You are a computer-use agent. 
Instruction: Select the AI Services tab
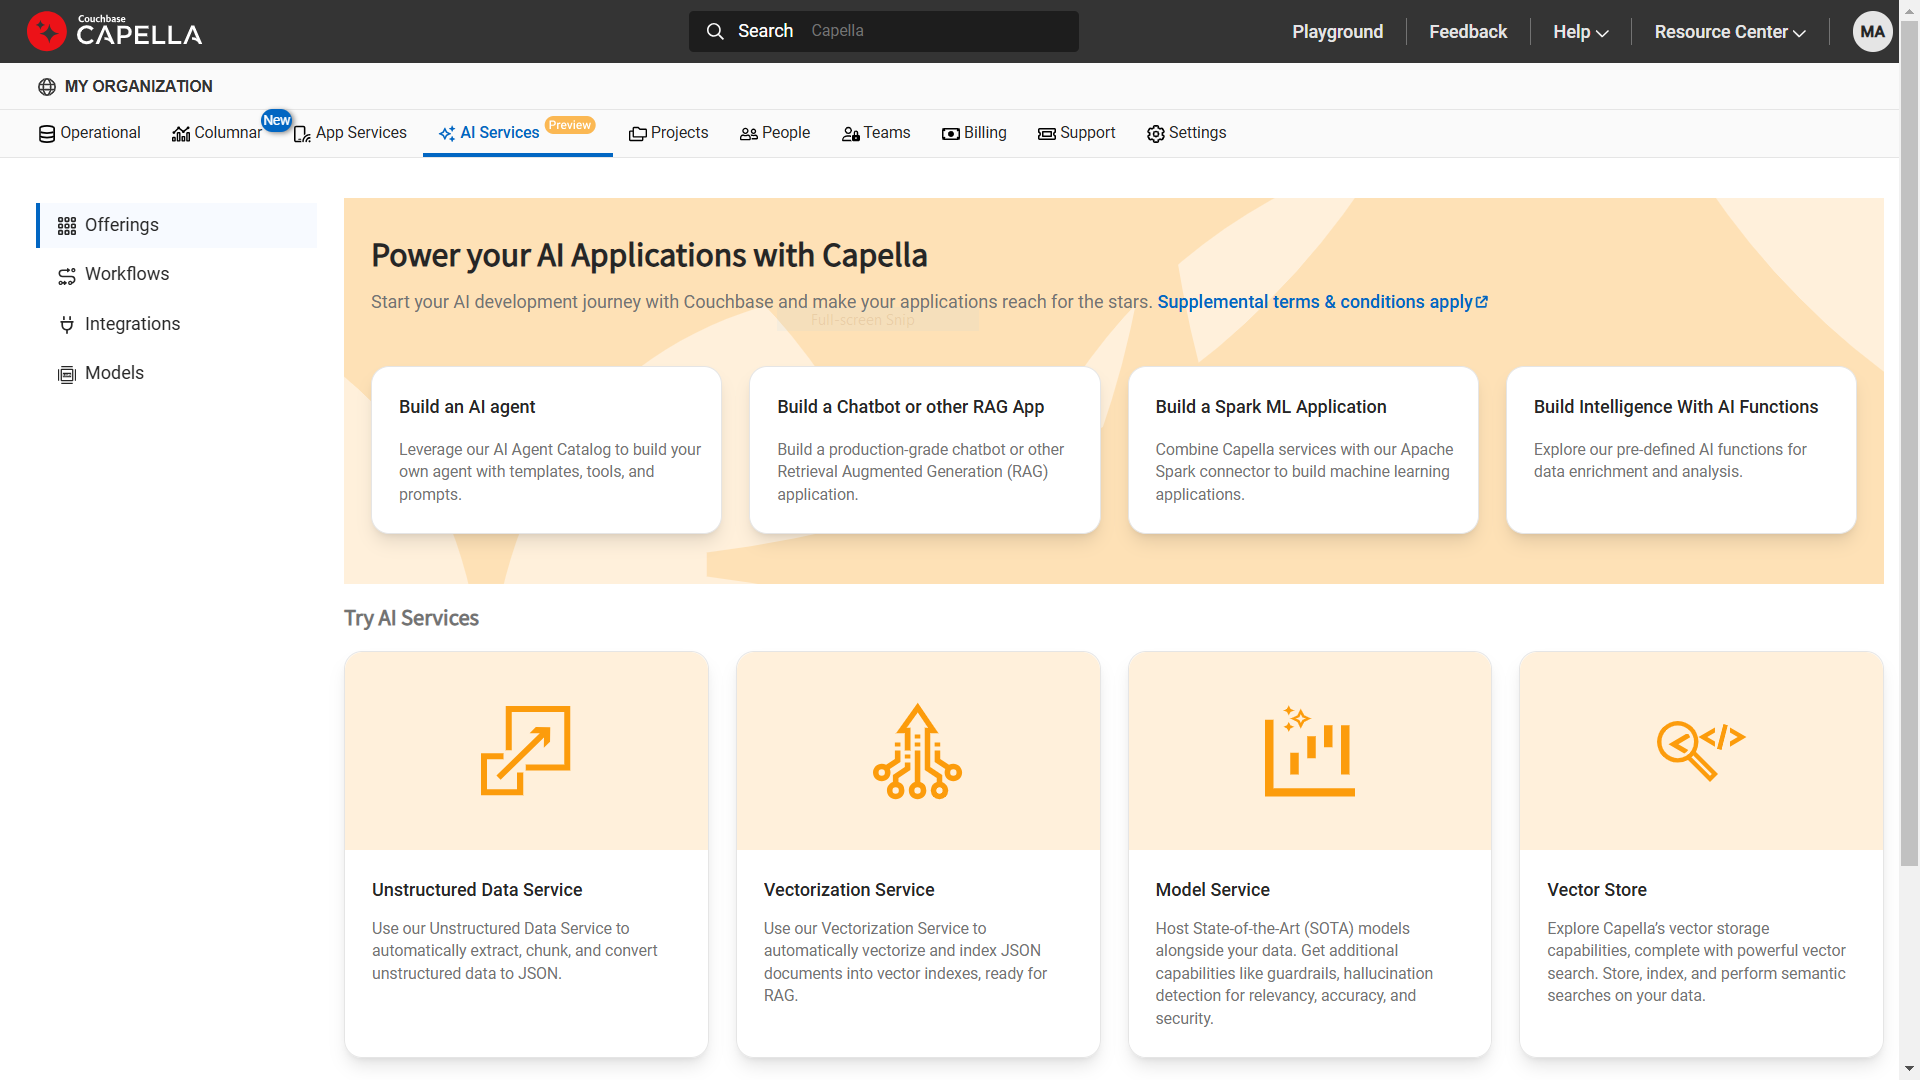click(x=517, y=133)
